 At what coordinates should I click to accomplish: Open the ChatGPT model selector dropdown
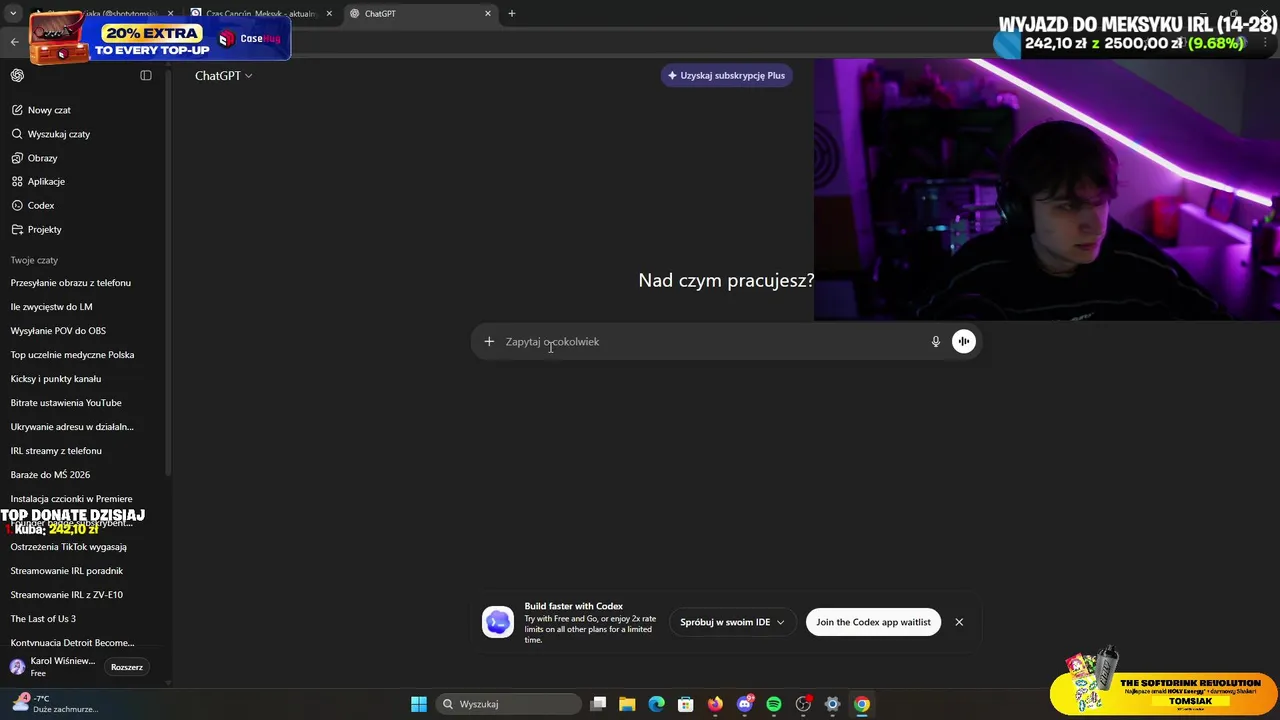[224, 75]
